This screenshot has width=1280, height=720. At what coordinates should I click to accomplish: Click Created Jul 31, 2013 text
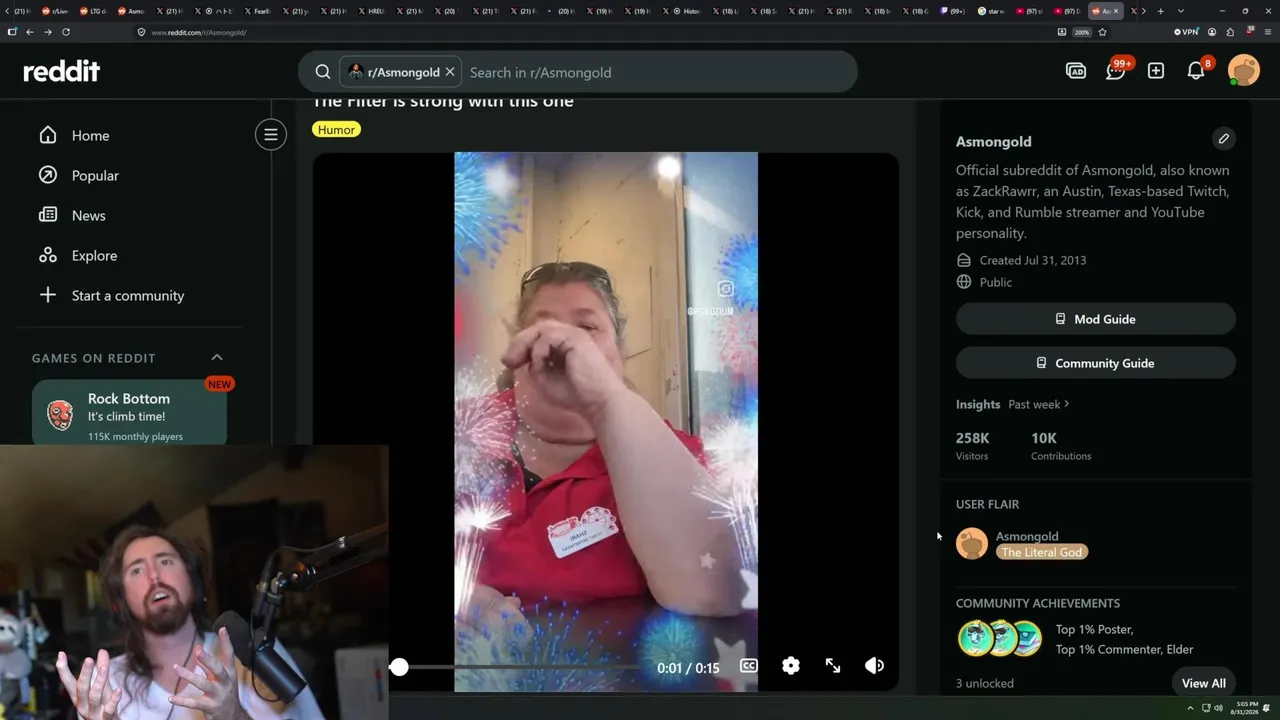click(1033, 260)
